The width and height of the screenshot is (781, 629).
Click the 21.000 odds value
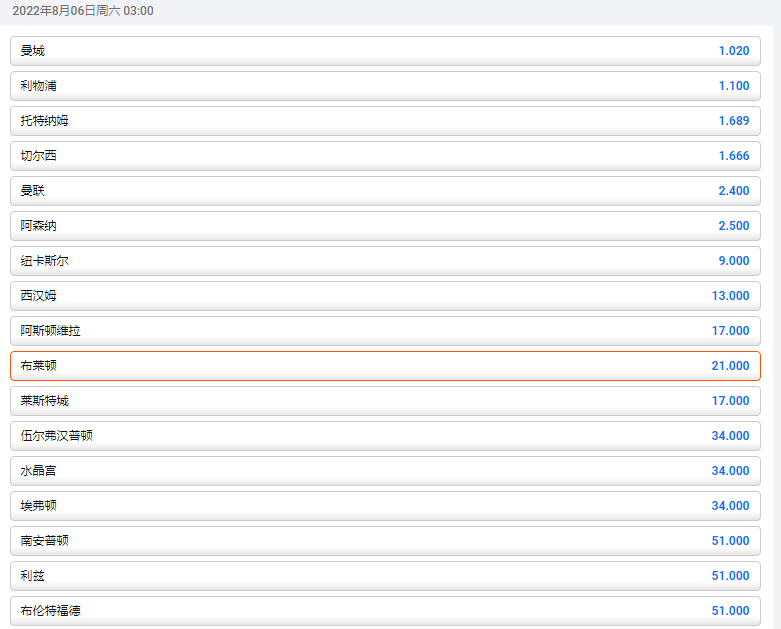coord(730,366)
